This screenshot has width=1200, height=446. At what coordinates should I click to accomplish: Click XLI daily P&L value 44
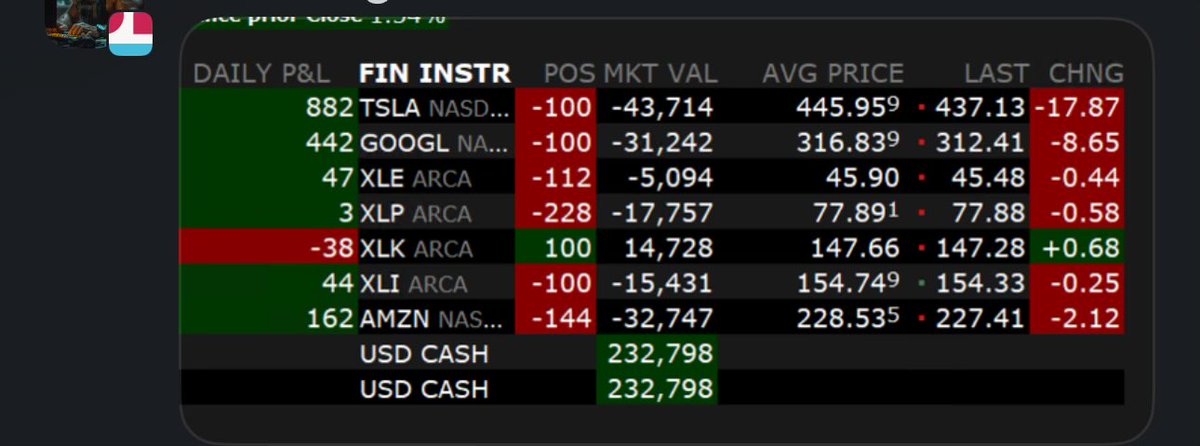[x=340, y=282]
